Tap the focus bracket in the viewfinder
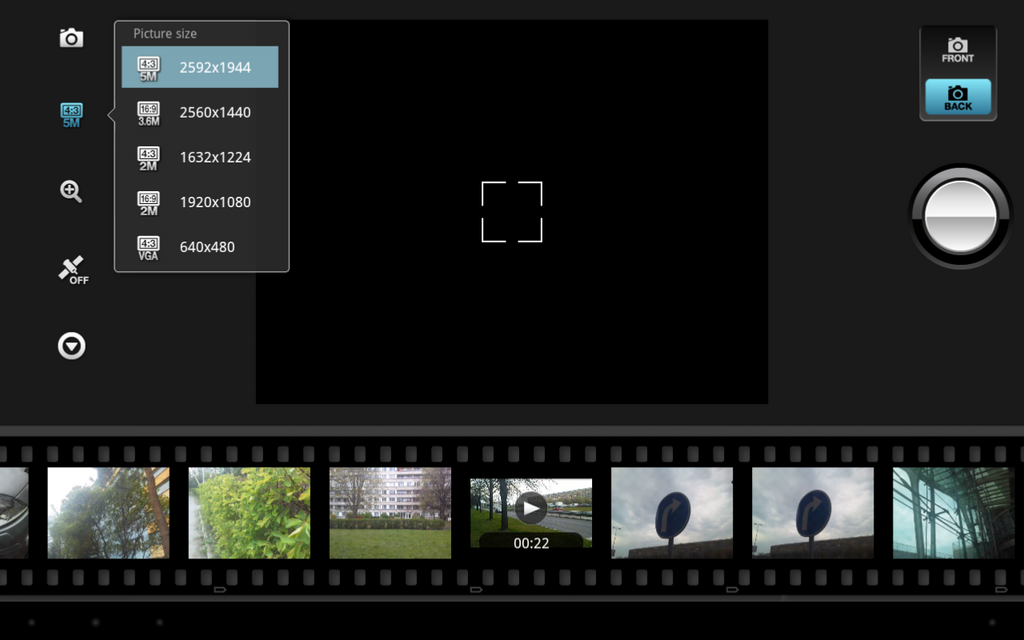Image resolution: width=1024 pixels, height=640 pixels. [x=512, y=212]
